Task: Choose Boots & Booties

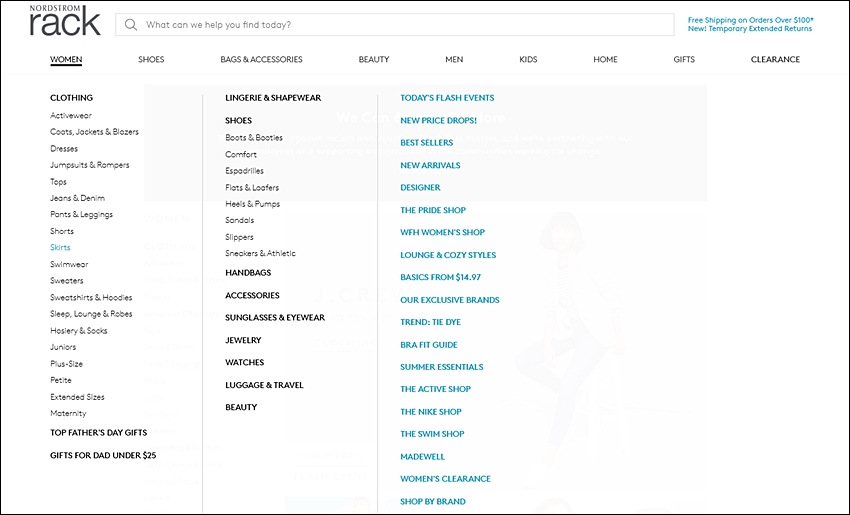Action: tap(254, 138)
